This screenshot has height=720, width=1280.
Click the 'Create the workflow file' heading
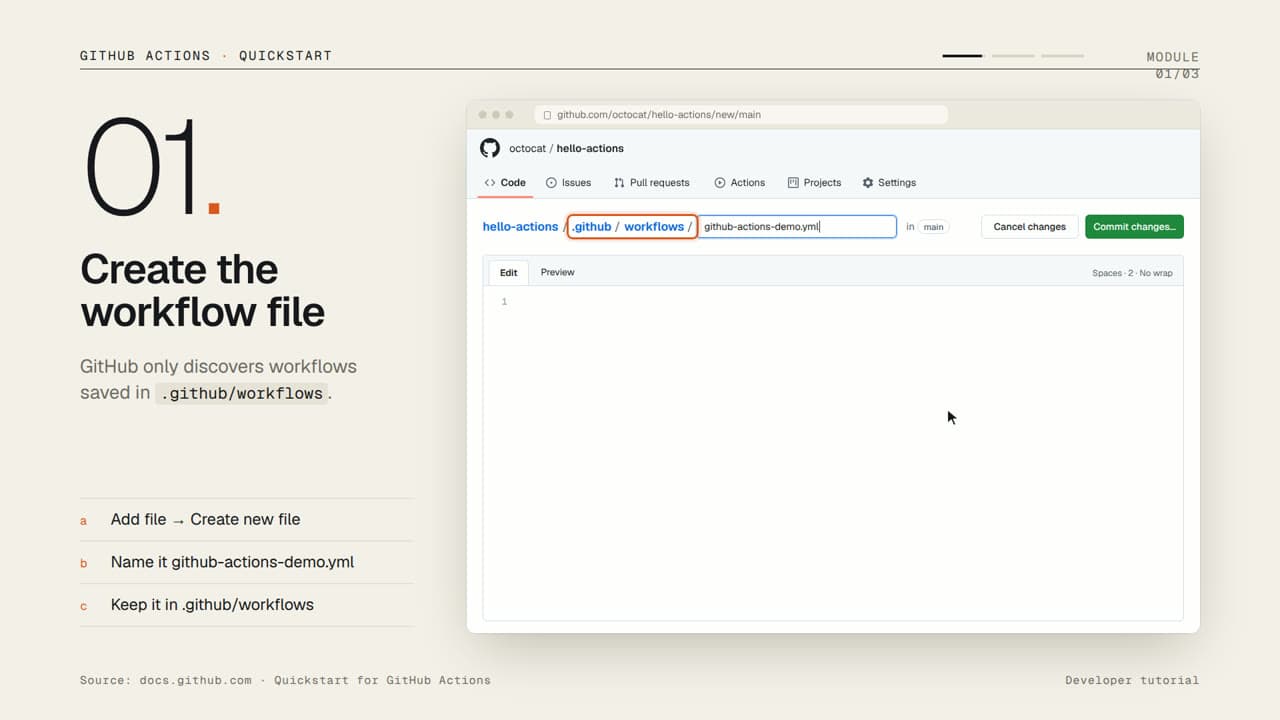203,291
